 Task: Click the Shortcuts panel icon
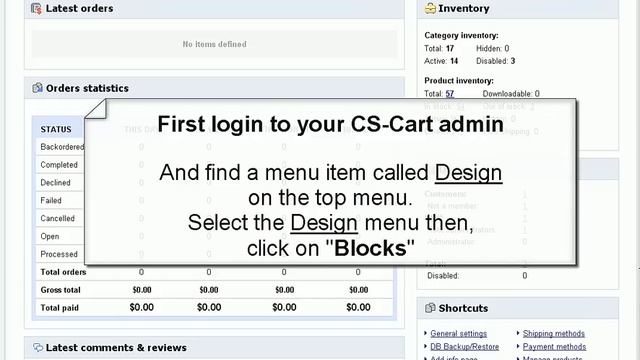[430, 308]
